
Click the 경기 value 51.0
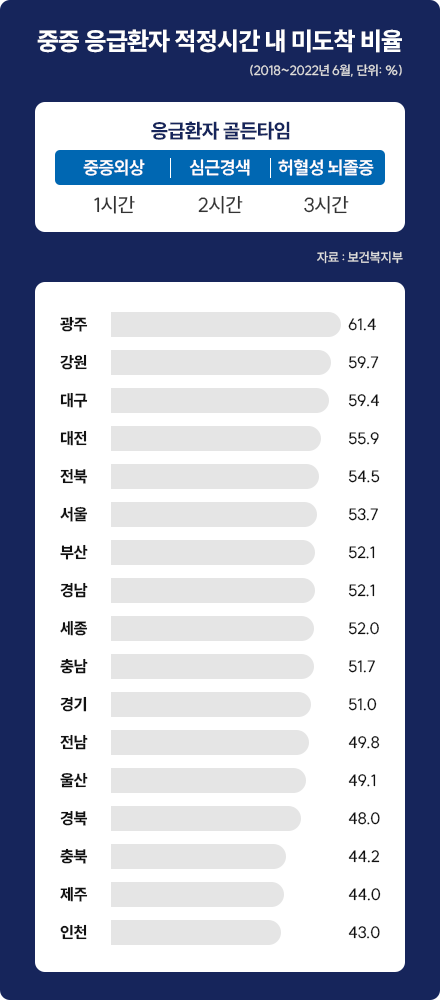363,705
